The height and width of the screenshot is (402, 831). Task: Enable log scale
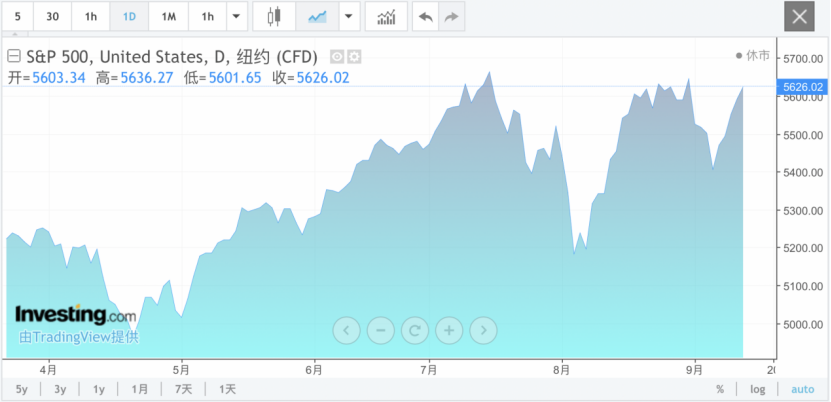(757, 389)
